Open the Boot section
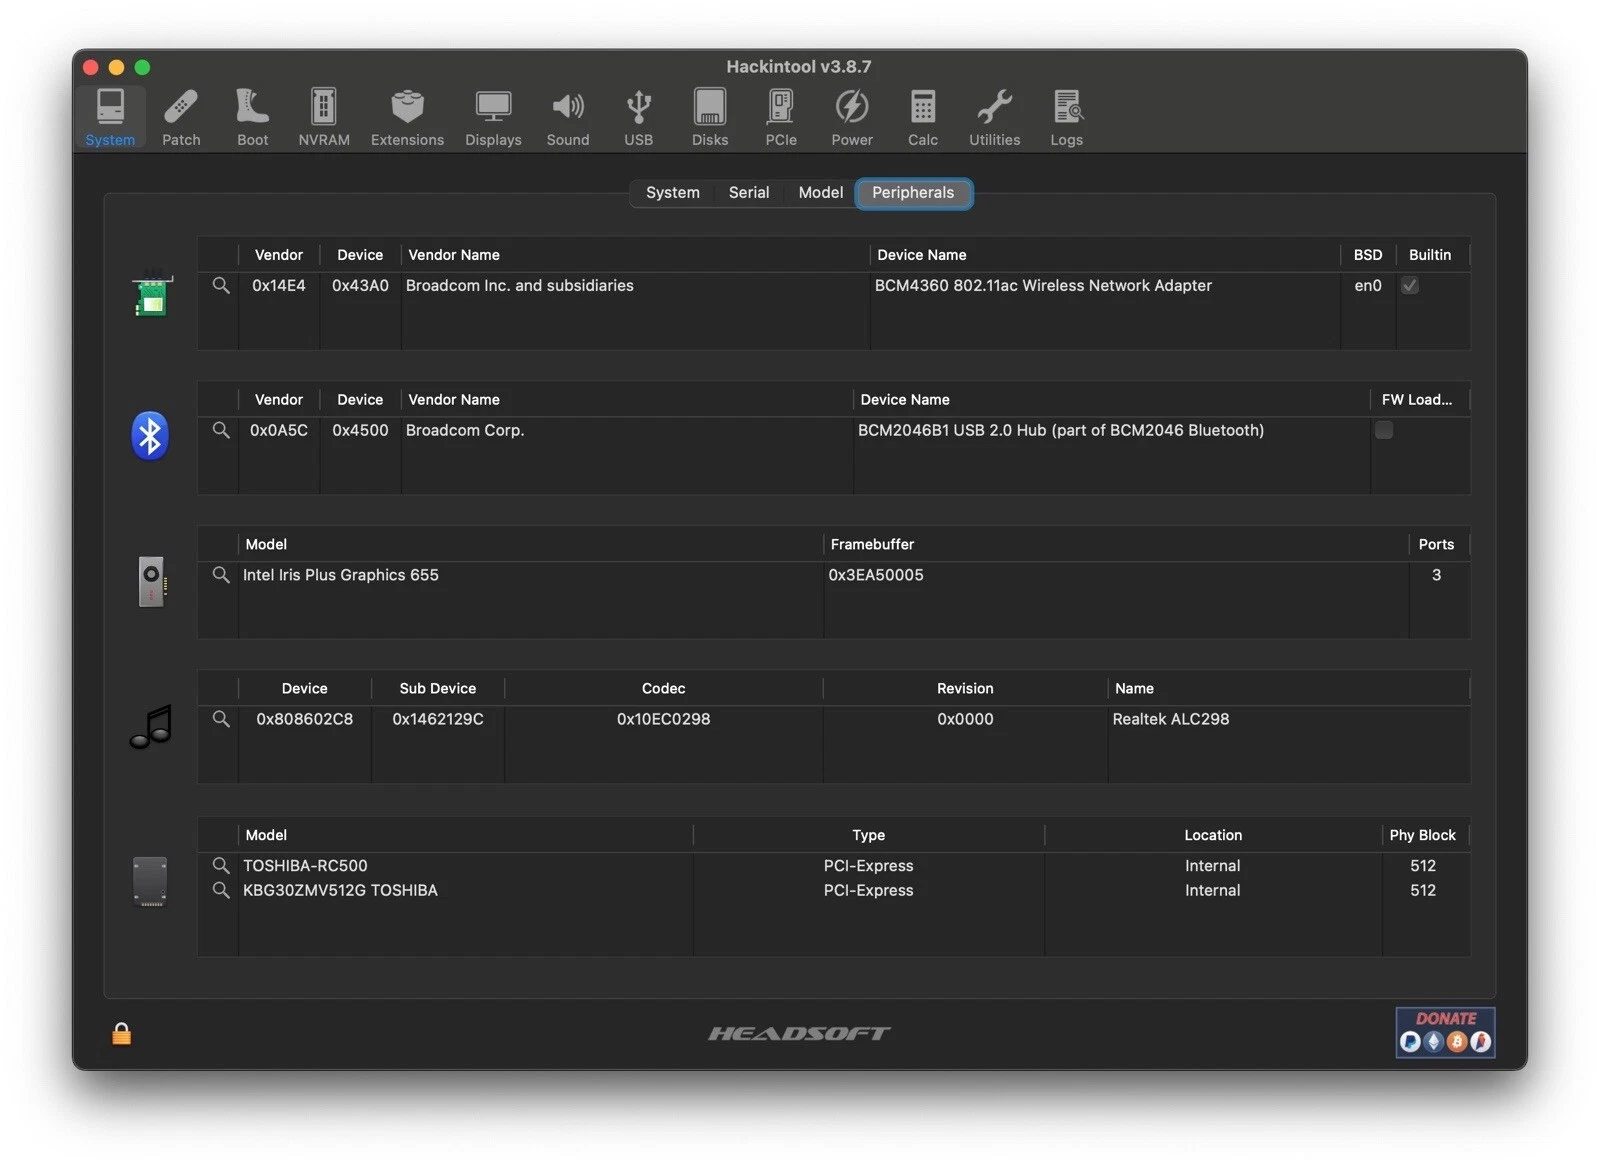The height and width of the screenshot is (1166, 1600). [252, 117]
